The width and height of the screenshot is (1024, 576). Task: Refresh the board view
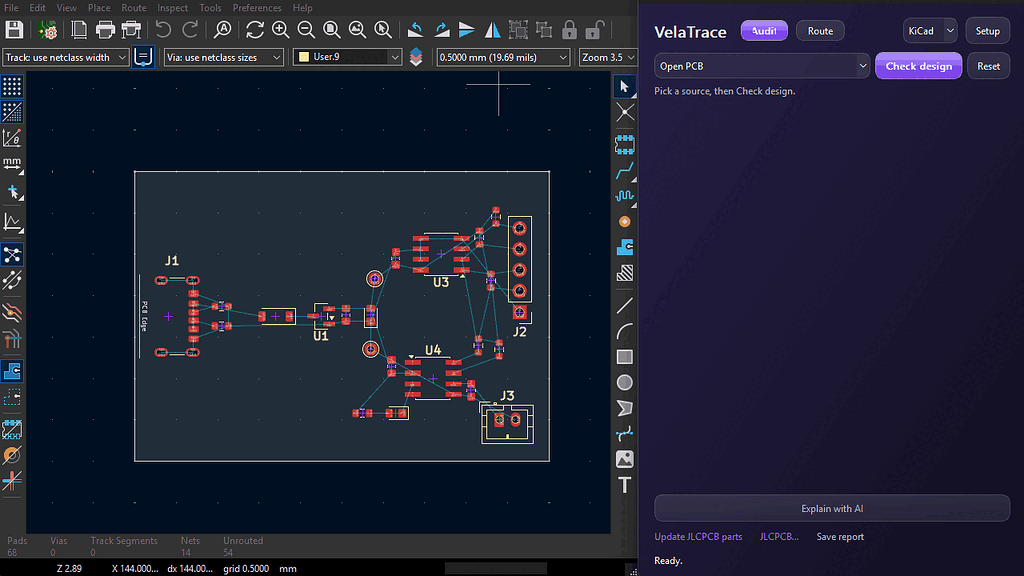(255, 30)
